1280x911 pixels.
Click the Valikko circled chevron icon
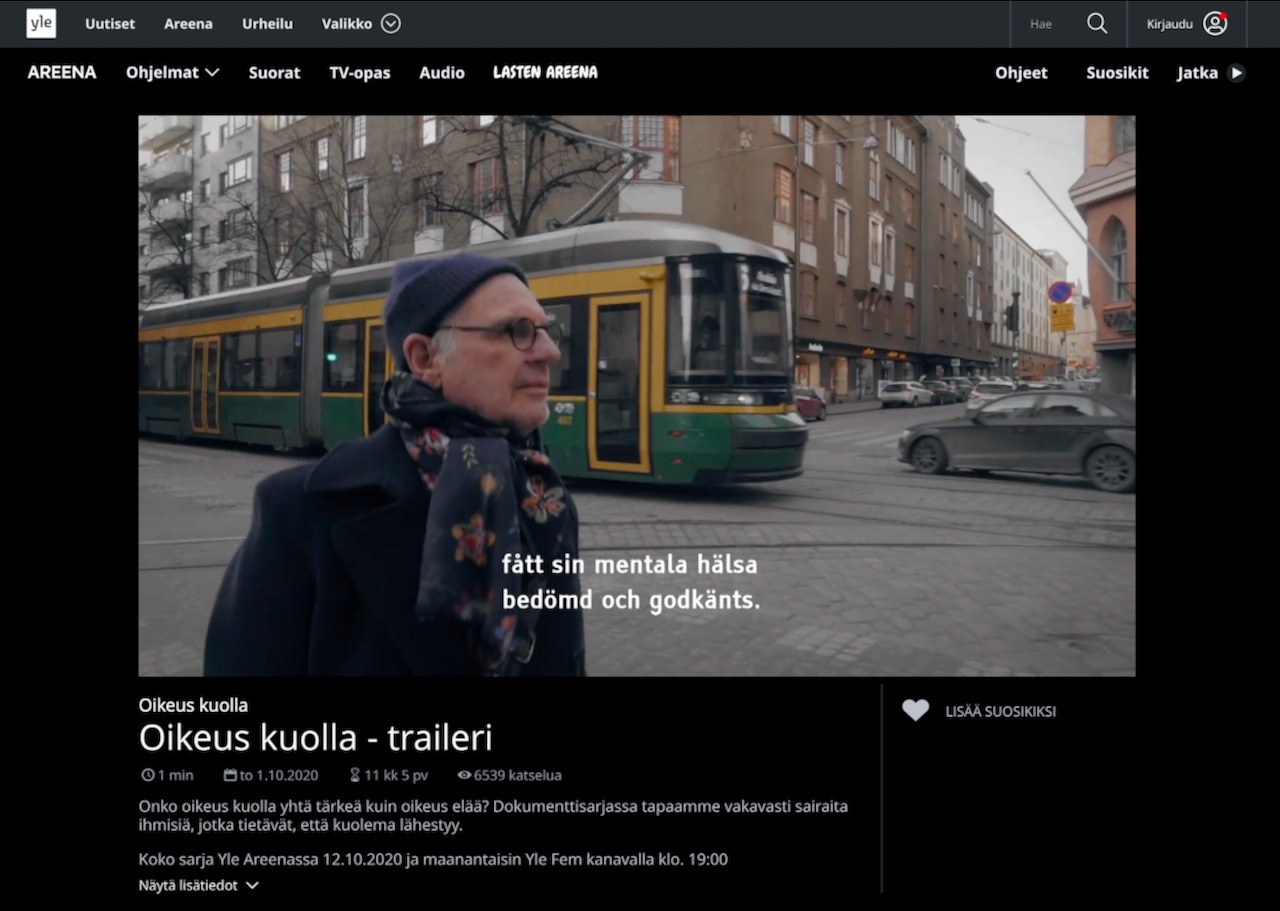391,23
